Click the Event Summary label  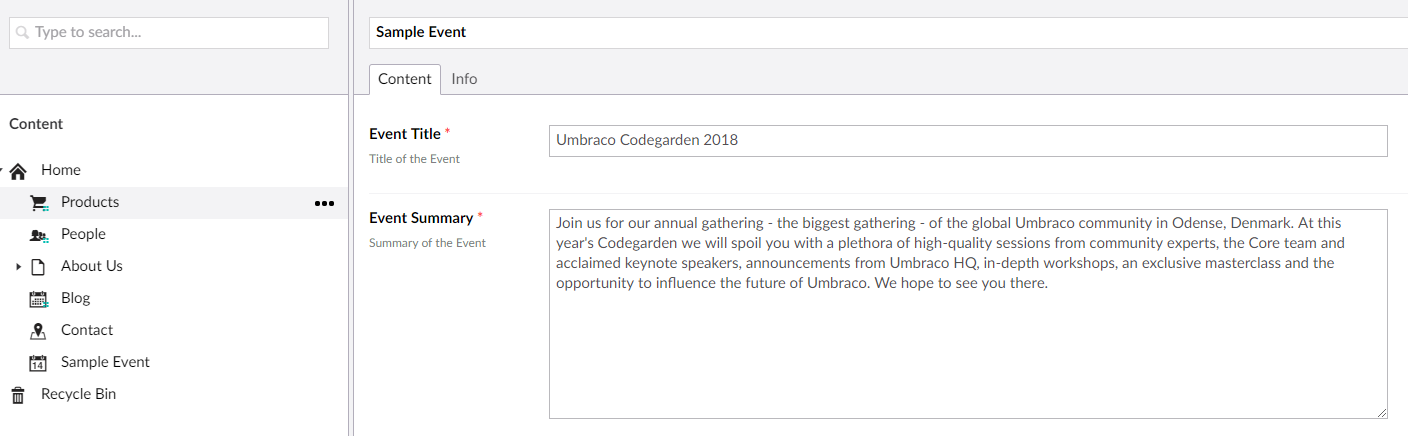pyautogui.click(x=421, y=218)
